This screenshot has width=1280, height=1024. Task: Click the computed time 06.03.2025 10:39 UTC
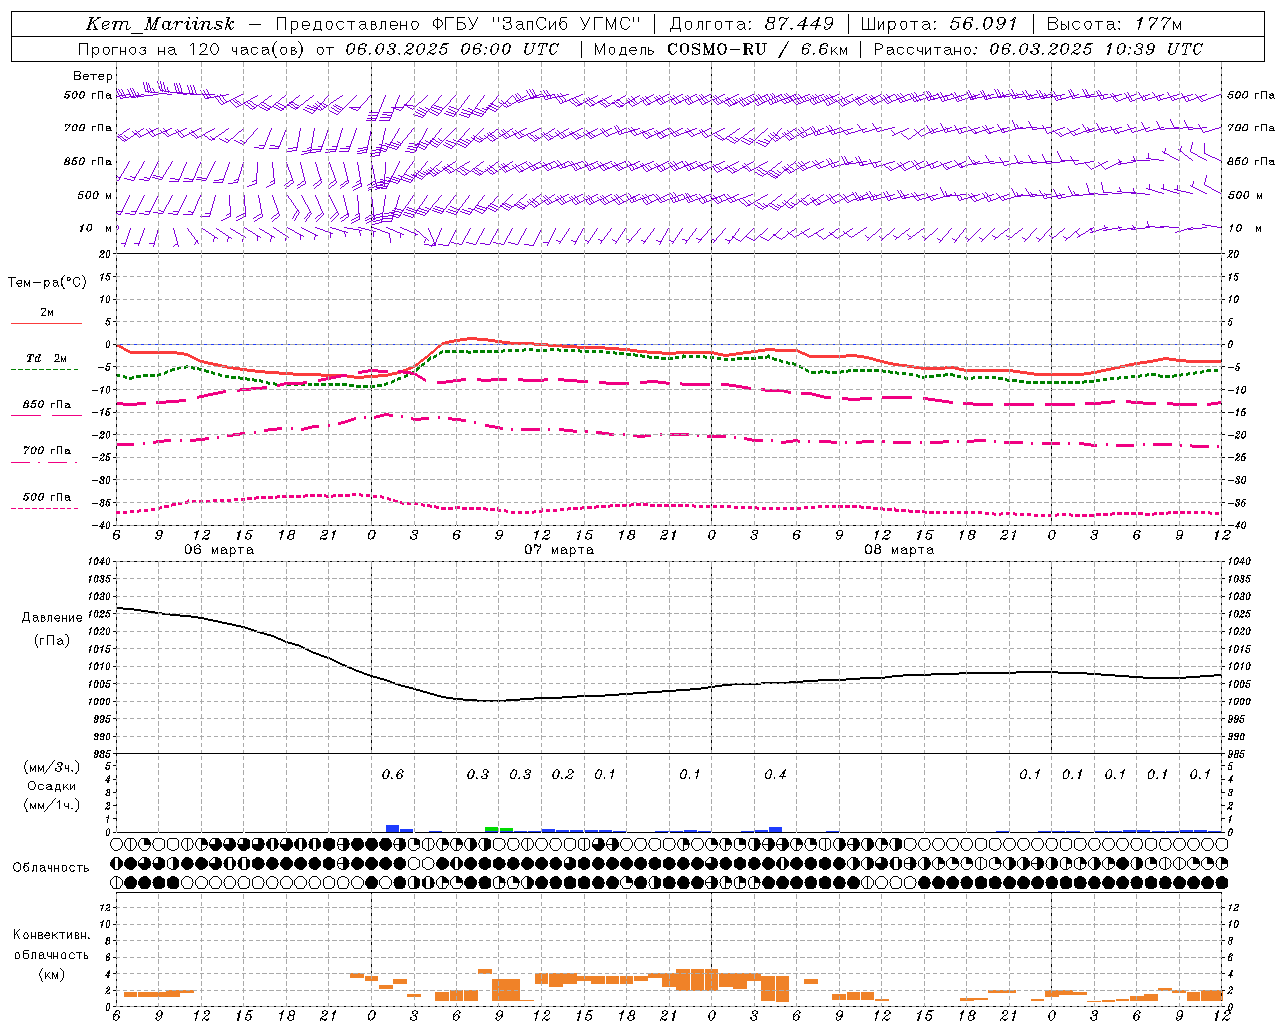pyautogui.click(x=1096, y=49)
